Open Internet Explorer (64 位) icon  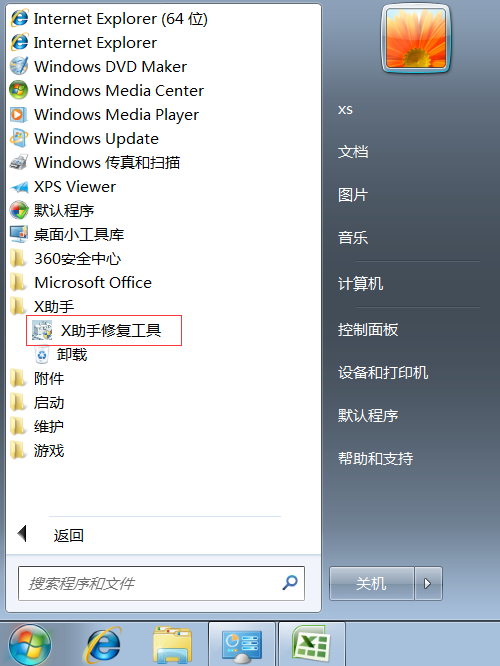coord(19,19)
